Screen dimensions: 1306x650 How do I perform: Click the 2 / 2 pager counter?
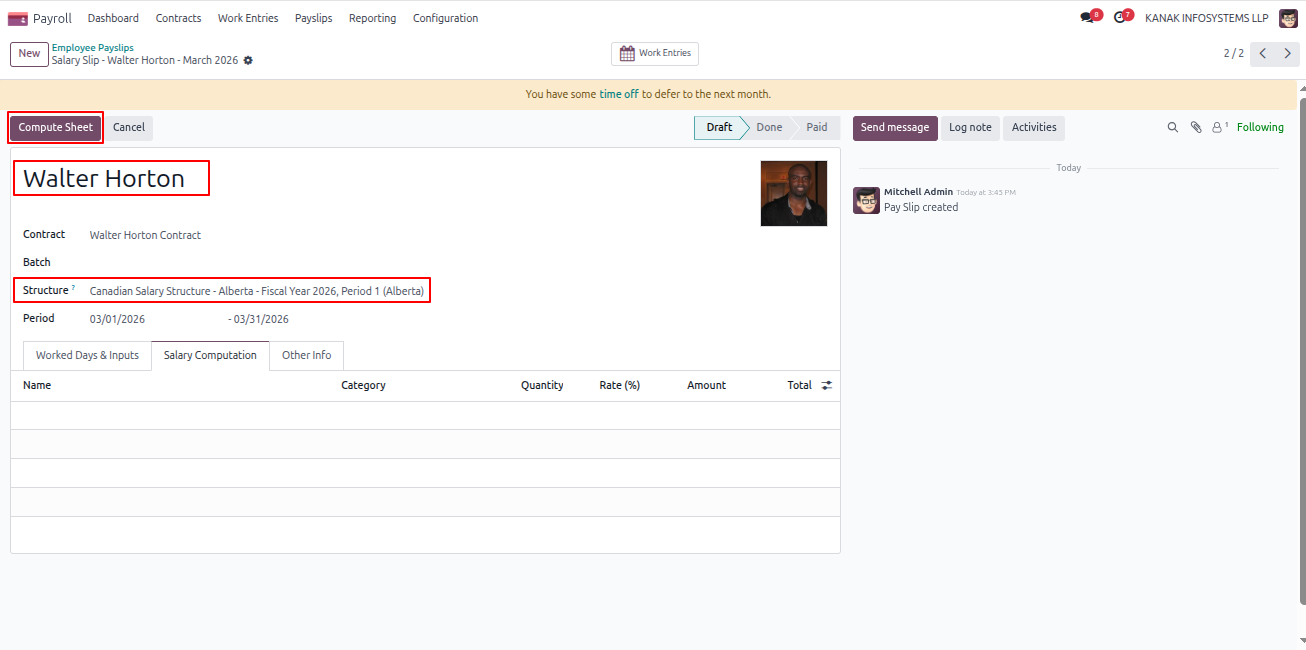coord(1234,53)
